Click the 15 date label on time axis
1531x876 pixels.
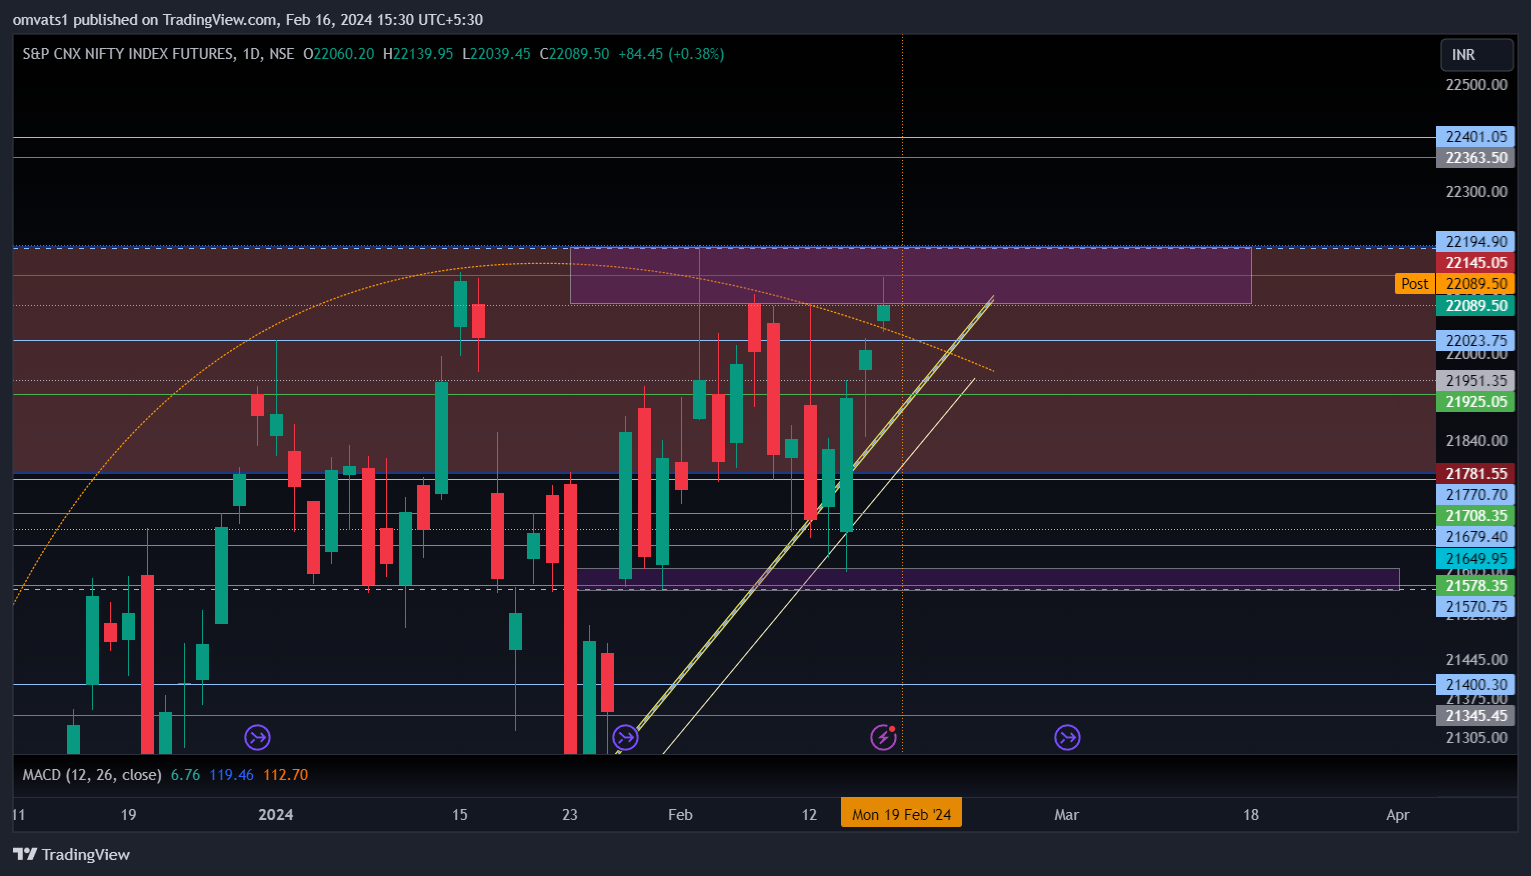tap(460, 815)
